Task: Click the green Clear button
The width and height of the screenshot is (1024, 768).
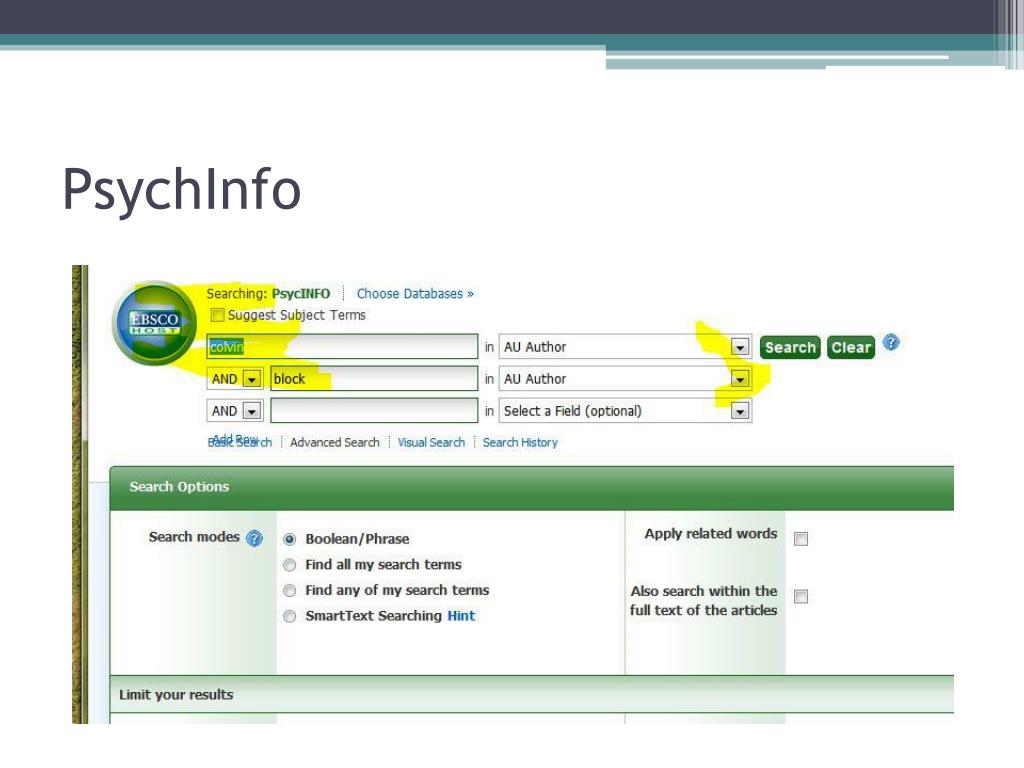Action: (x=851, y=347)
